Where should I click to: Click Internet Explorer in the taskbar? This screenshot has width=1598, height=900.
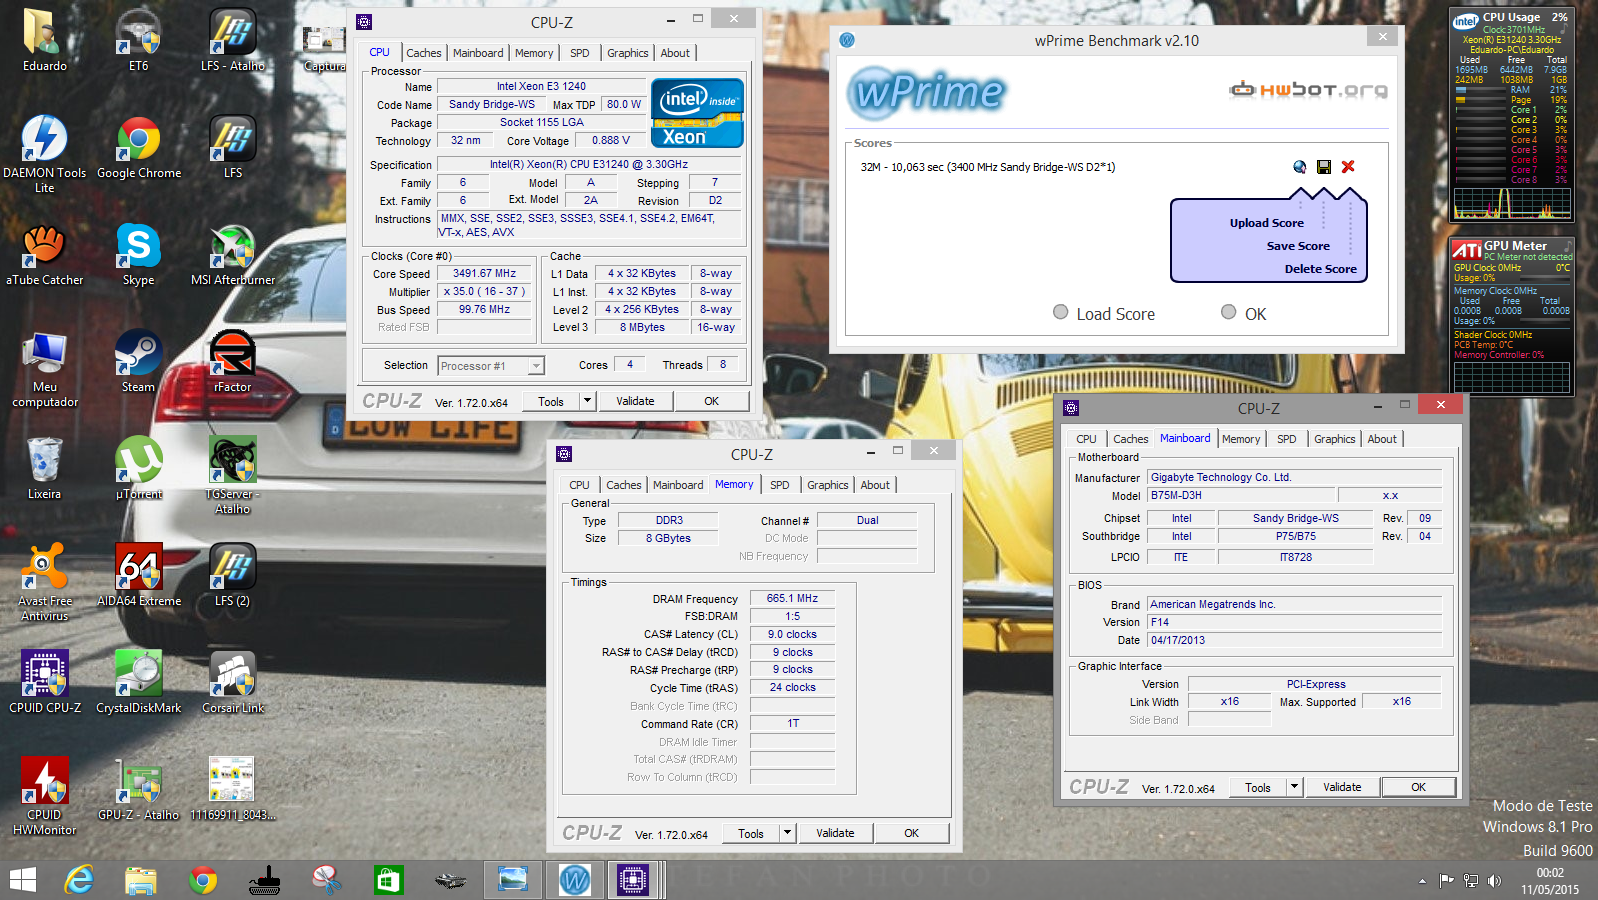(x=79, y=880)
